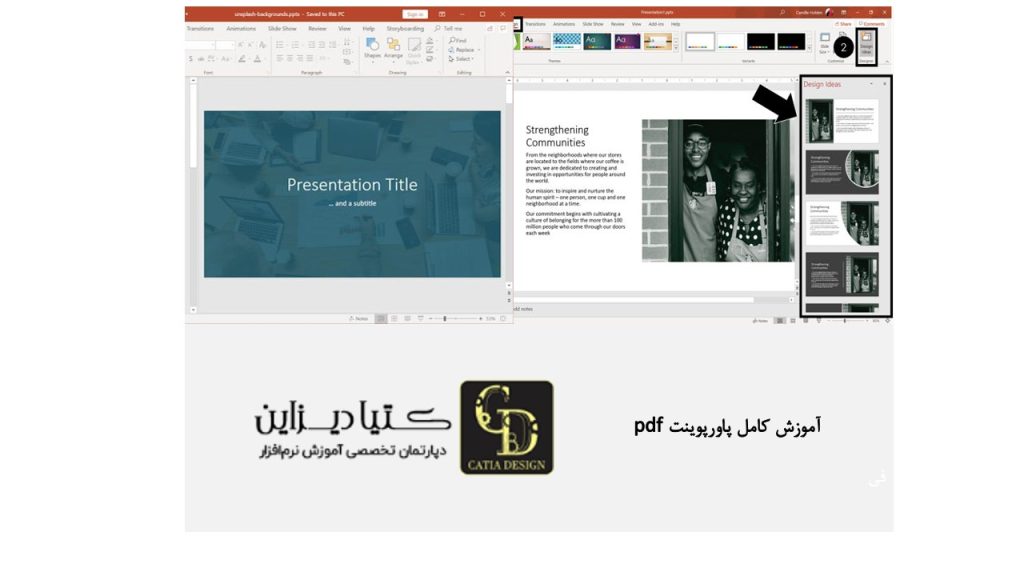Viewport: 1024px width, 576px height.
Task: Toggle the Notes pane from the status bar
Action: click(358, 318)
